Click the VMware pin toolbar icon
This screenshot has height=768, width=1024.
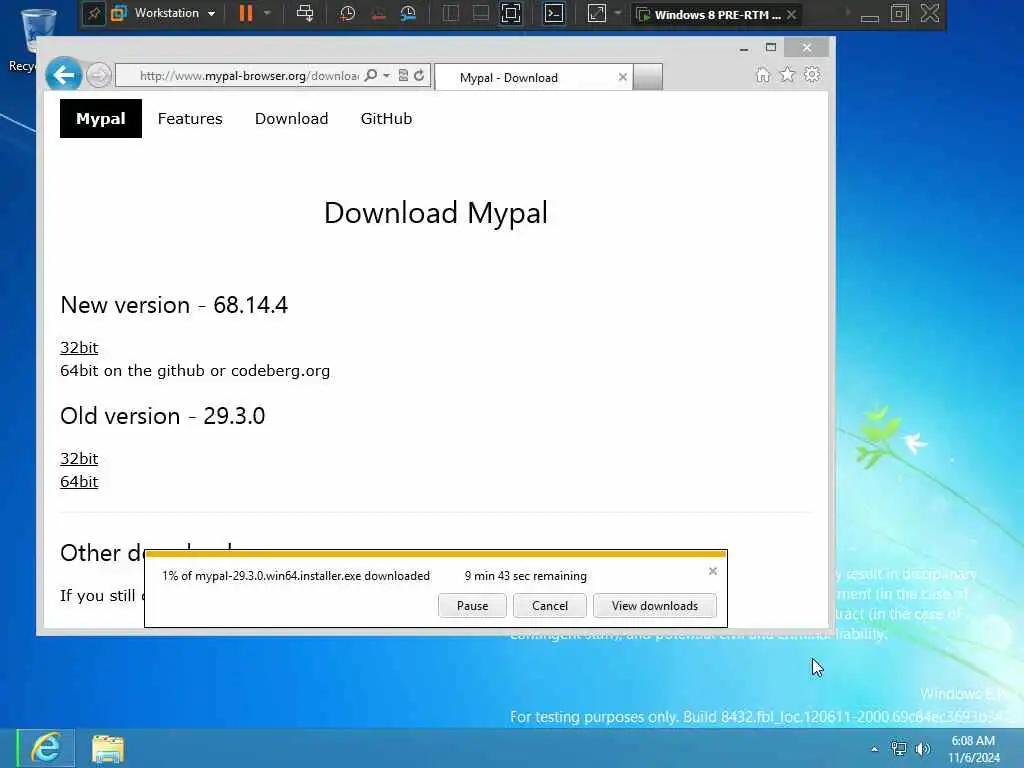(x=93, y=14)
